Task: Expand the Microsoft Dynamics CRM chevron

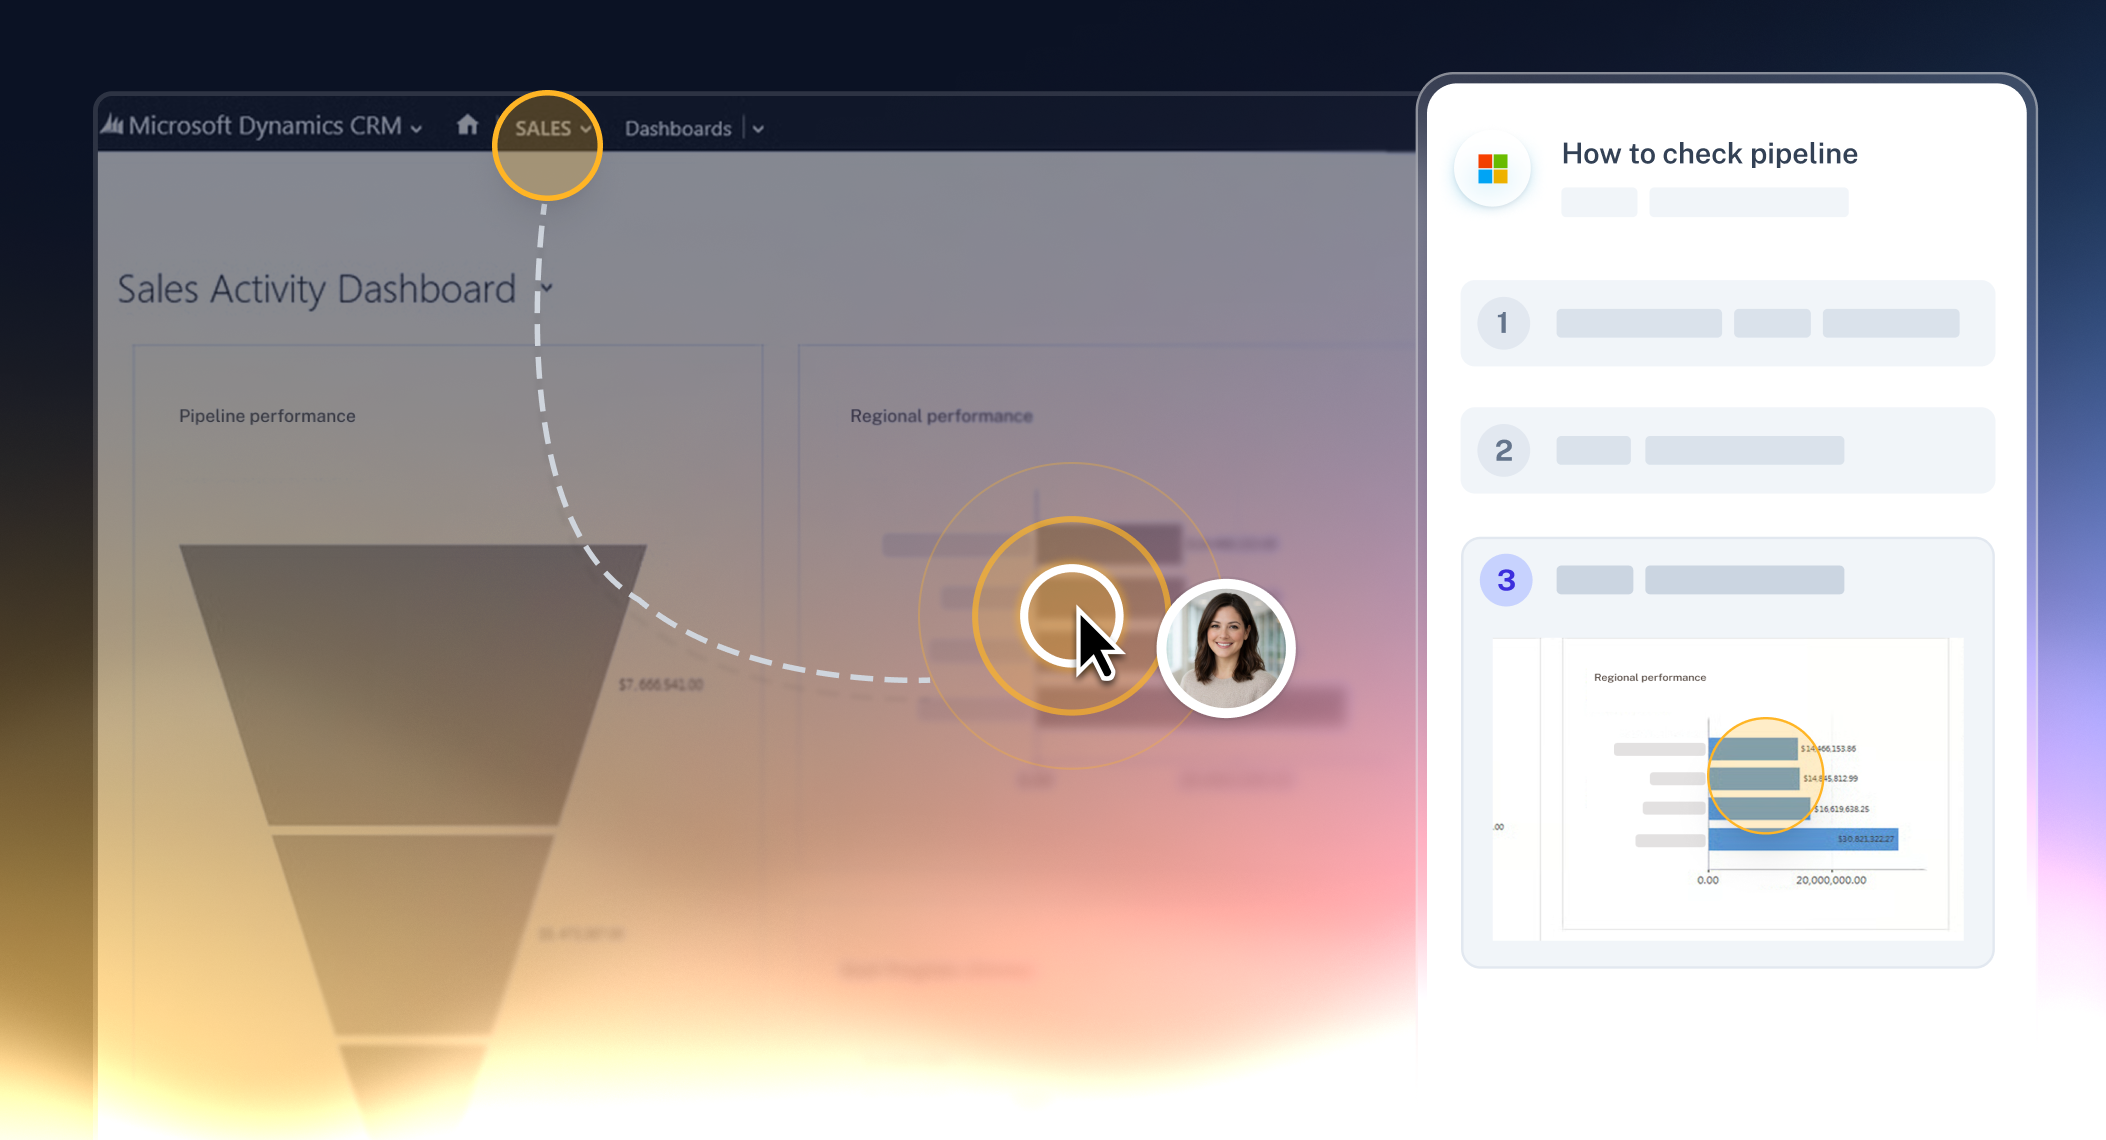Action: (416, 129)
